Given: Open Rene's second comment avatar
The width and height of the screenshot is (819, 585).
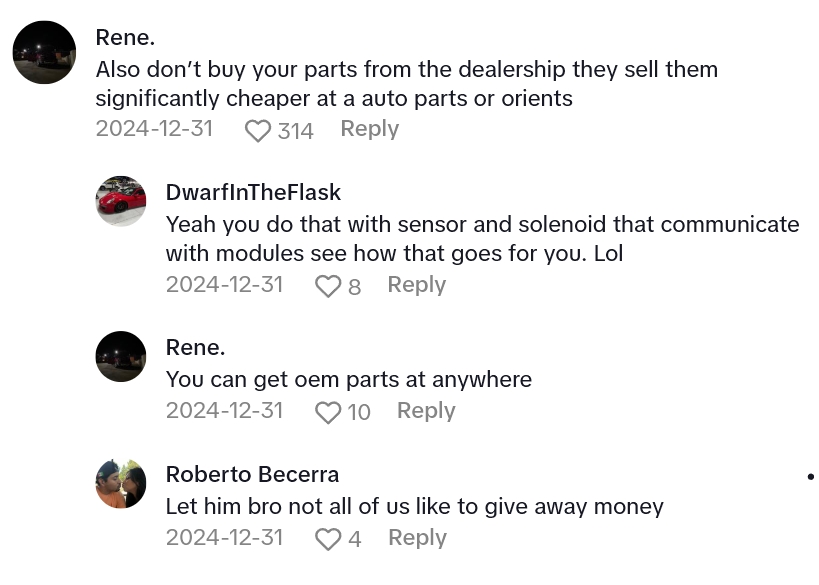Looking at the screenshot, I should click(x=120, y=356).
